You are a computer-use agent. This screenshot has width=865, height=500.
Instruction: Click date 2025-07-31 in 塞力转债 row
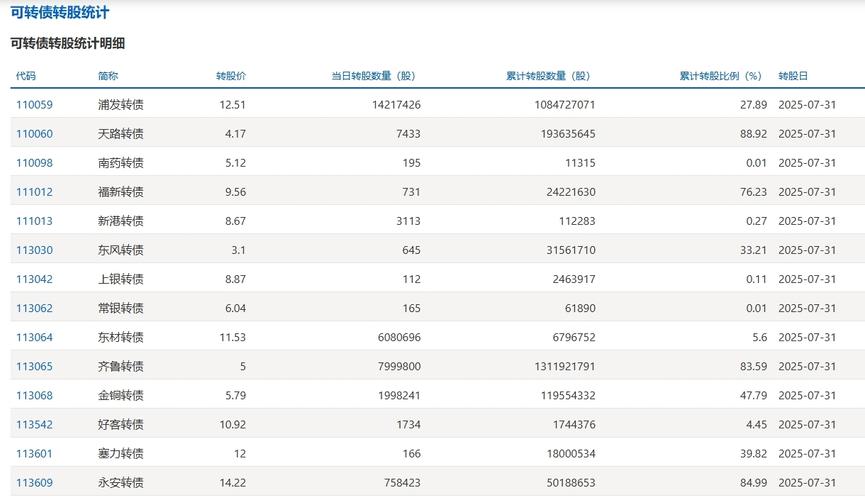807,454
